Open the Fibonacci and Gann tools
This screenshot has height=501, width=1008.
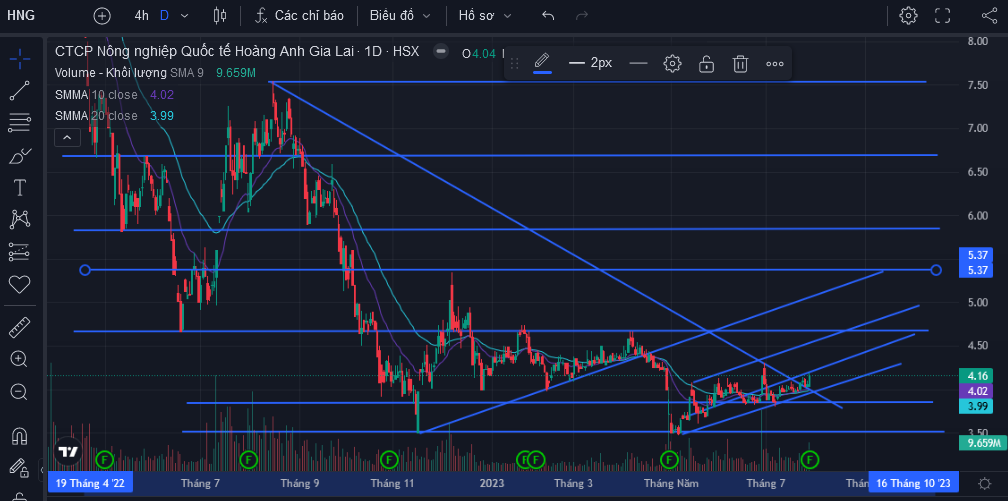[20, 122]
